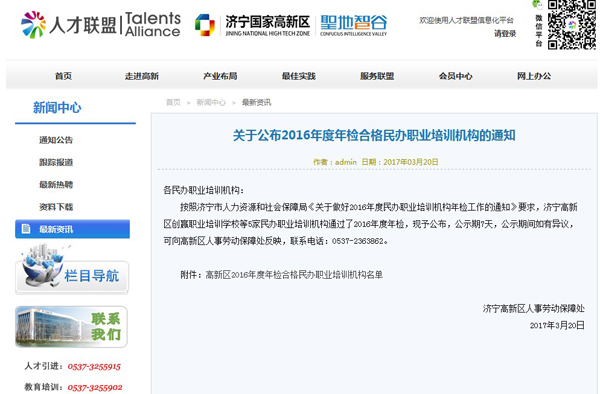Click the Jining National High Tech Zone logo
Image resolution: width=600 pixels, height=394 pixels.
(252, 25)
